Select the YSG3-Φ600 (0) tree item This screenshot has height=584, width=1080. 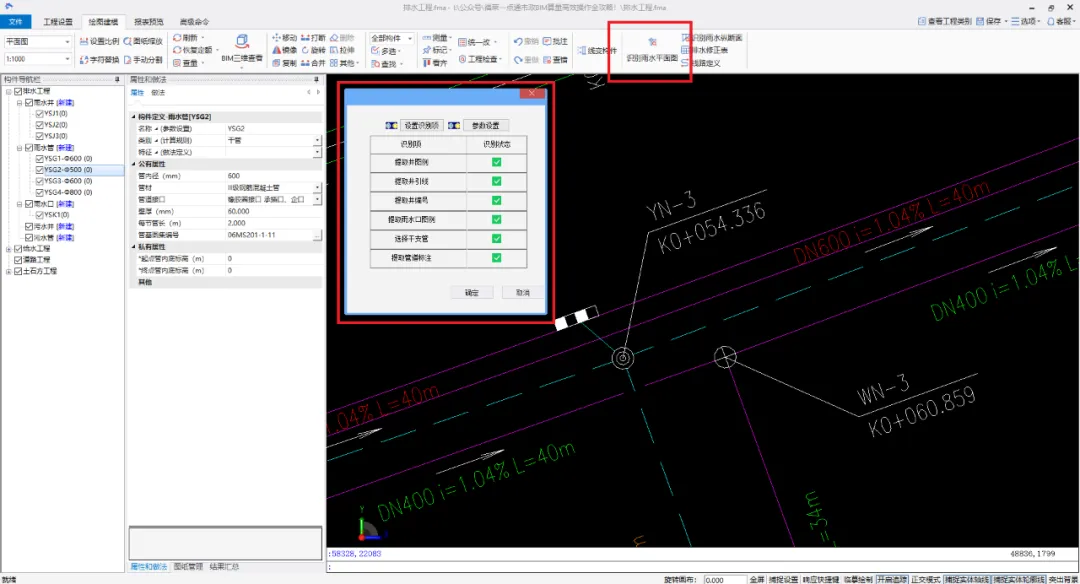(x=68, y=181)
